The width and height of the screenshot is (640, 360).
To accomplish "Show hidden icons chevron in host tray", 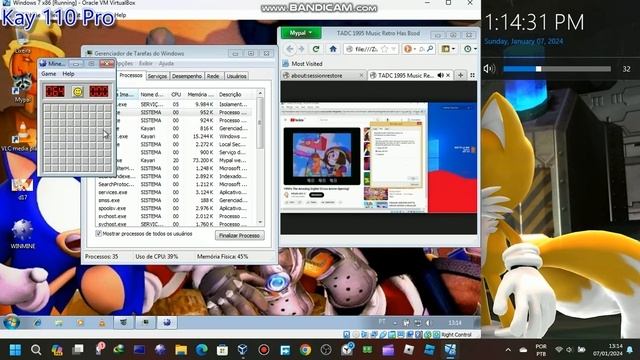I will pyautogui.click(x=508, y=350).
